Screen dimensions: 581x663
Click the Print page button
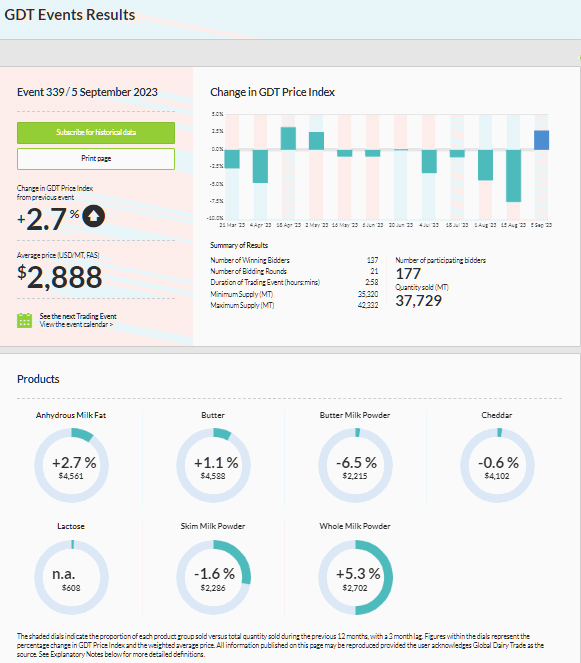click(x=96, y=159)
